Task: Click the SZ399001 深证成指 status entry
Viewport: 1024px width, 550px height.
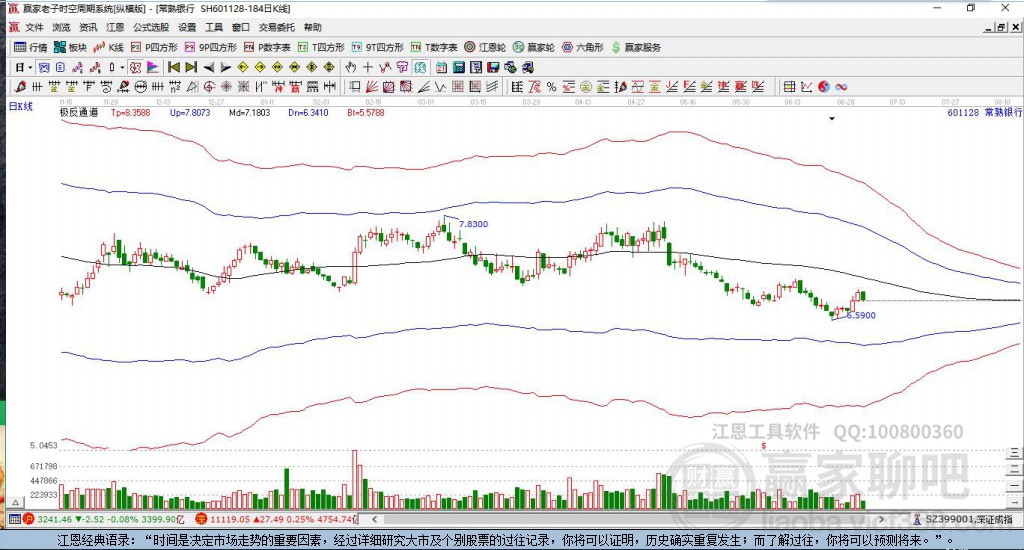Action: pos(963,519)
